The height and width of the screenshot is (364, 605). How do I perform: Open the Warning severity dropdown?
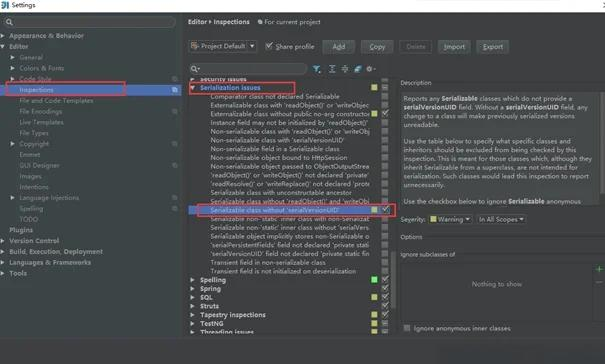(450, 219)
